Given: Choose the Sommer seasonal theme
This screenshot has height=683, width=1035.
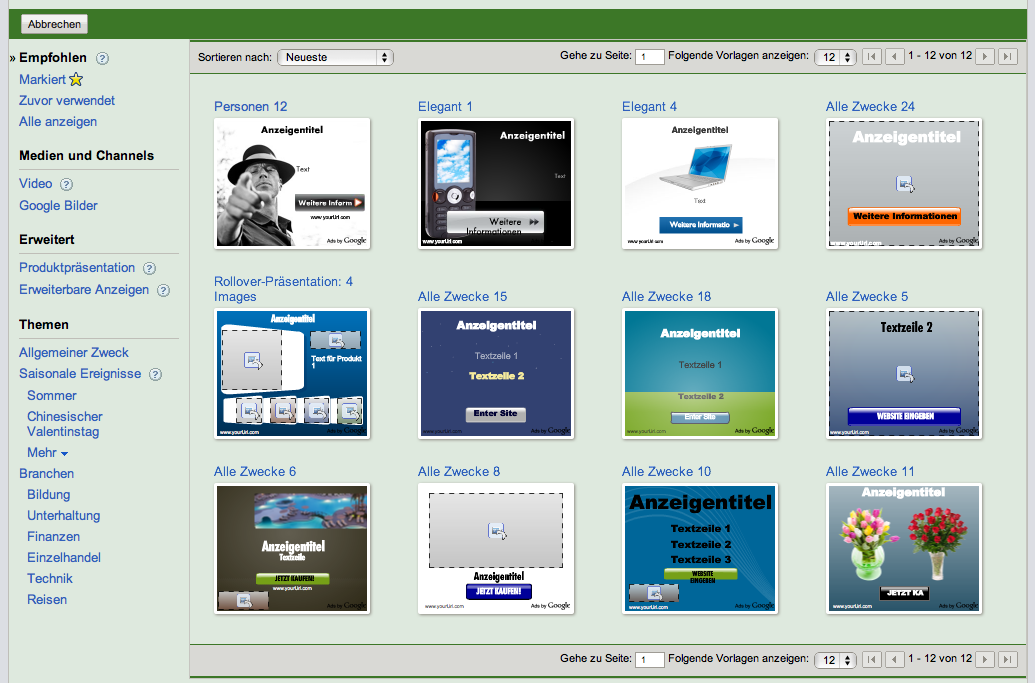Looking at the screenshot, I should pos(51,395).
